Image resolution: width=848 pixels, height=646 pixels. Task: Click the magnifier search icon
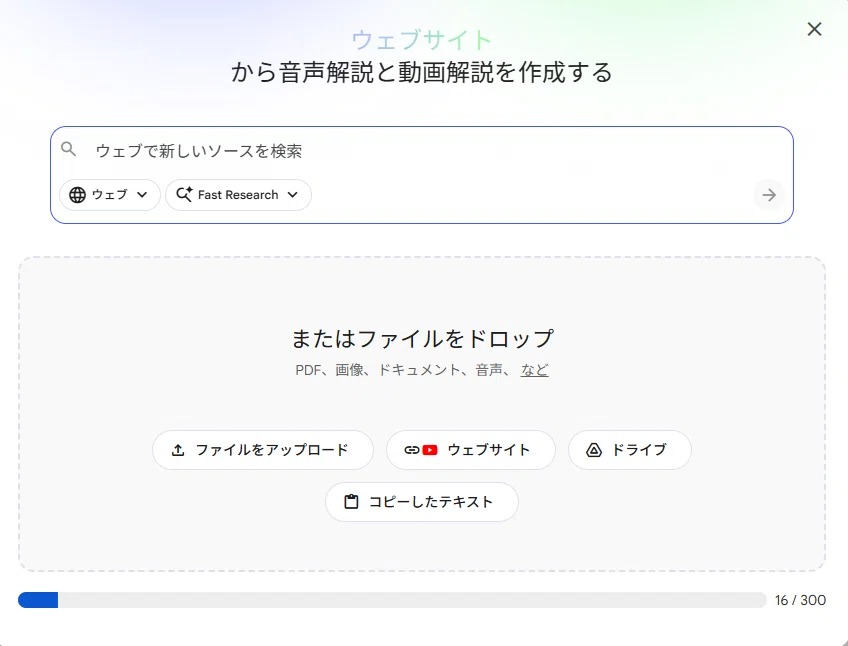pos(69,149)
